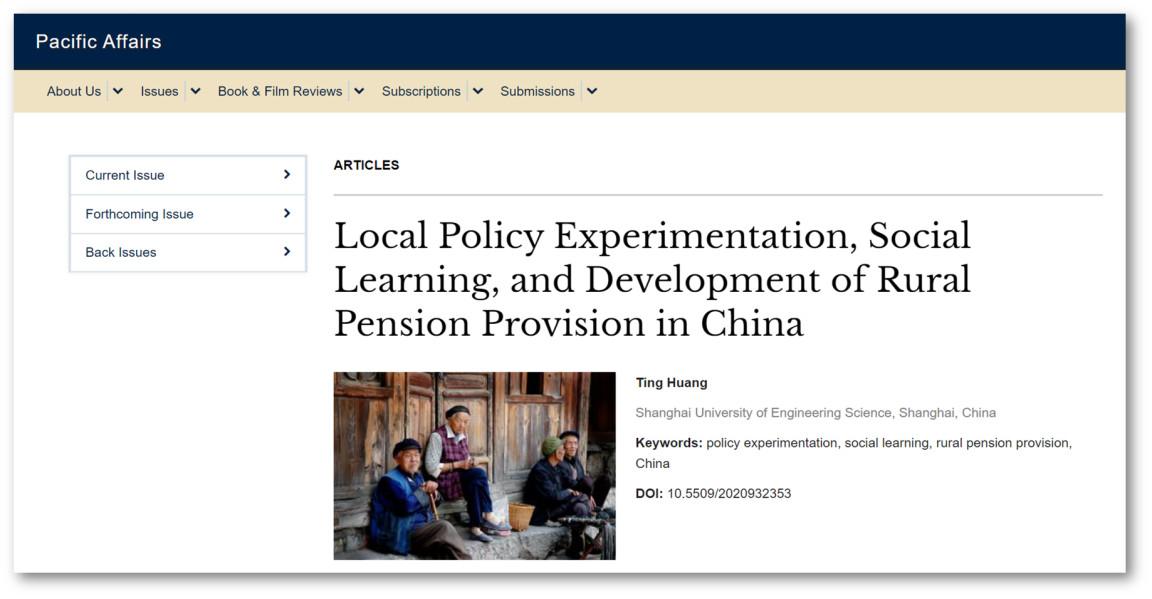Expand the Book & Film Reviews chevron

pyautogui.click(x=359, y=91)
